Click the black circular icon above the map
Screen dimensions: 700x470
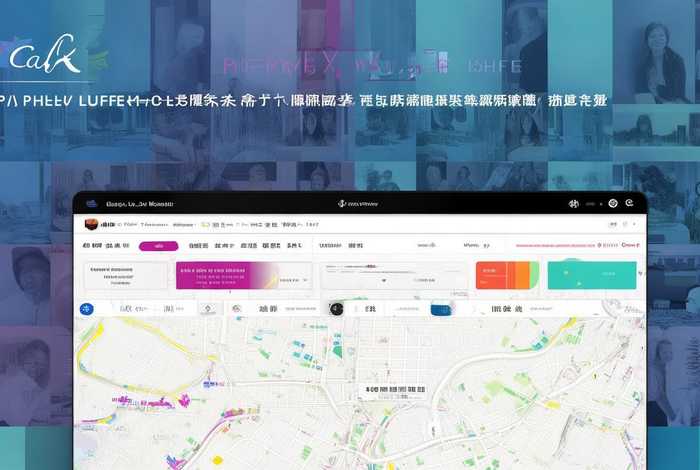(x=336, y=309)
